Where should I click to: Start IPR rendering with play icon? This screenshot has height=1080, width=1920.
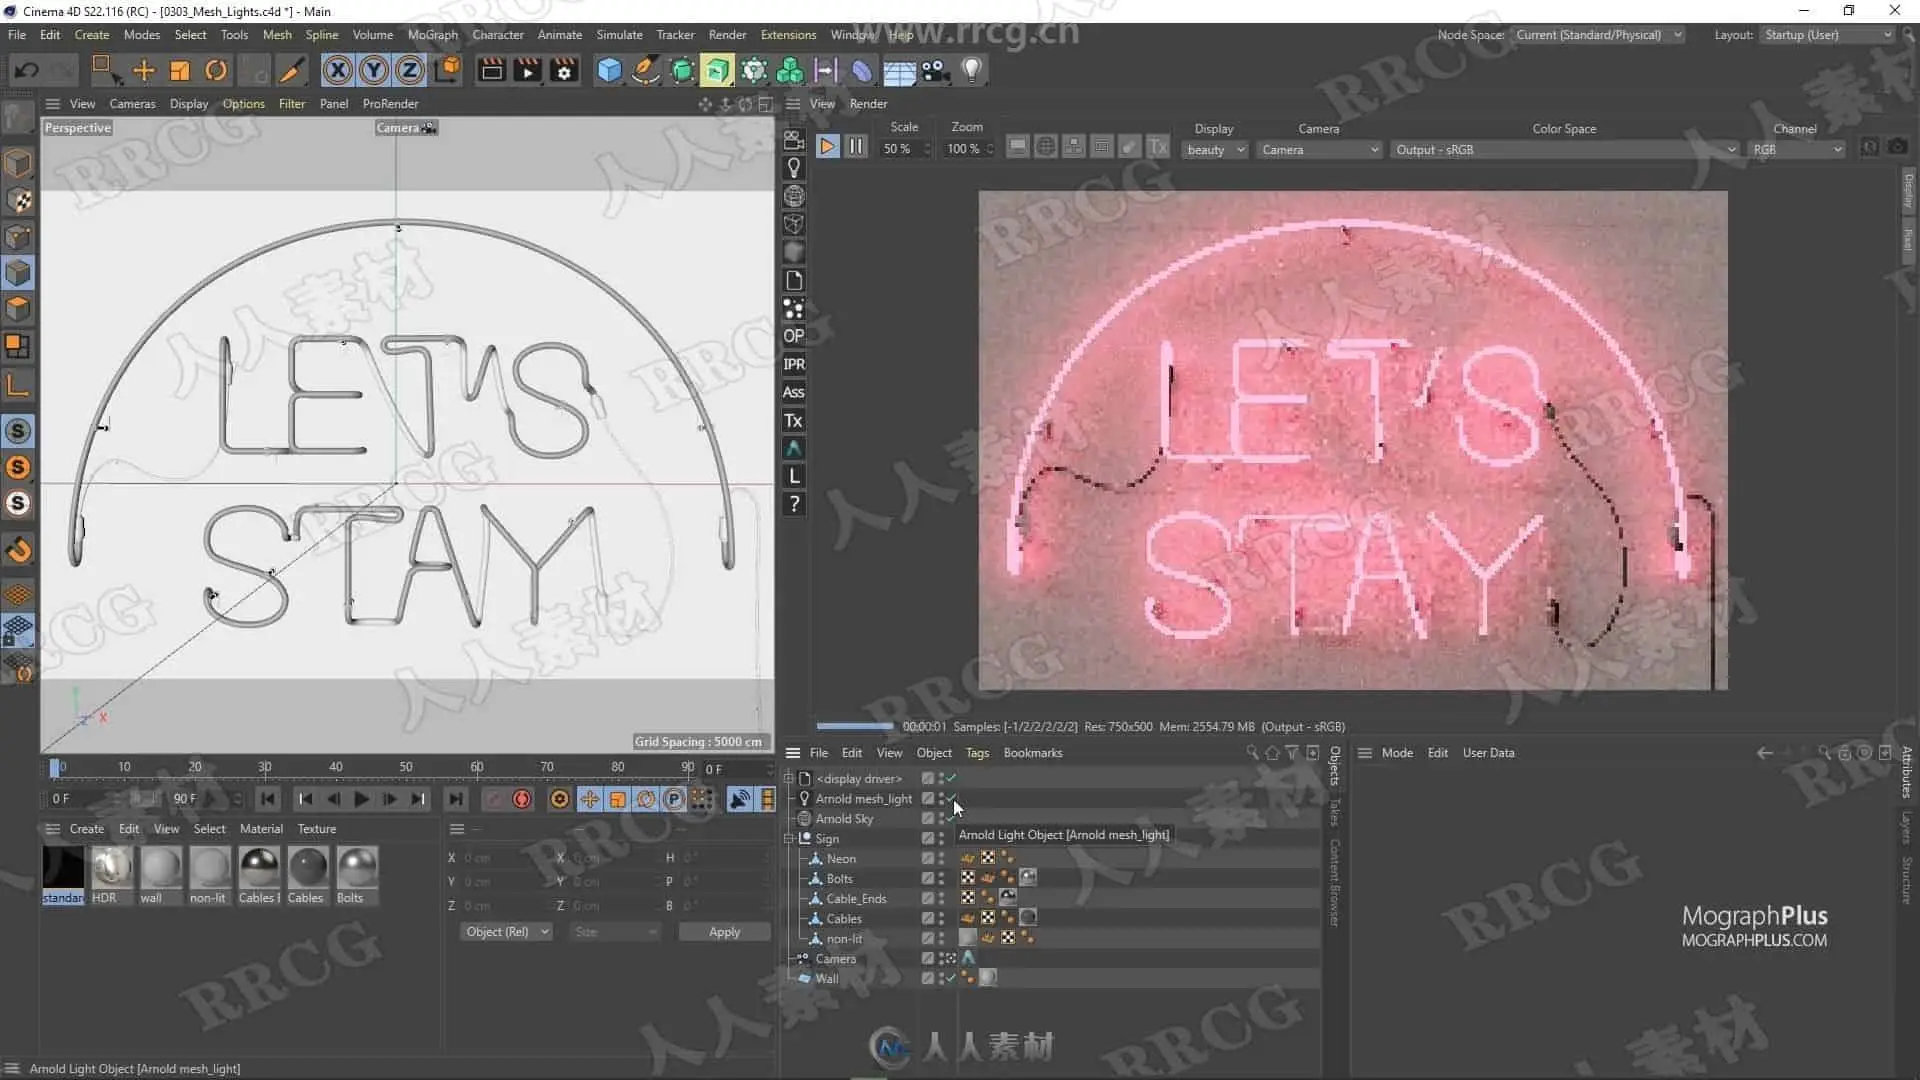click(x=827, y=147)
